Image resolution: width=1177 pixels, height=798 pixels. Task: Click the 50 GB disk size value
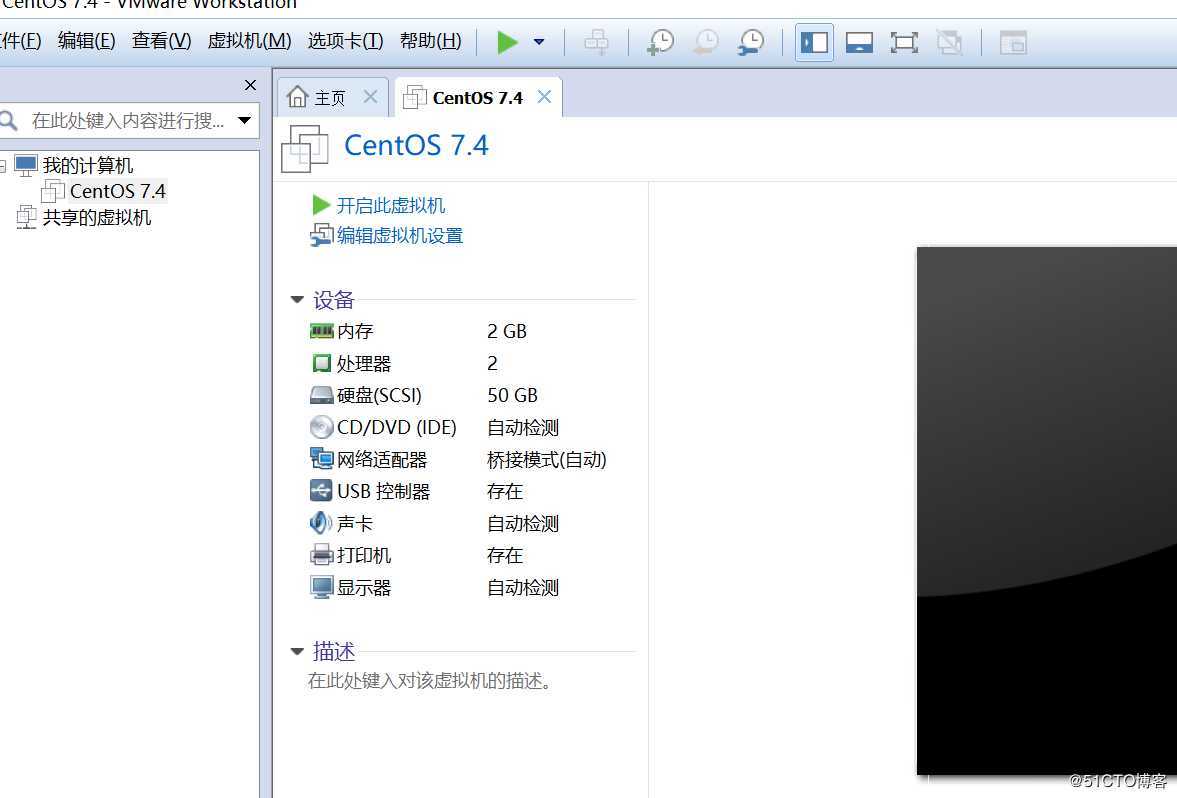pos(512,395)
